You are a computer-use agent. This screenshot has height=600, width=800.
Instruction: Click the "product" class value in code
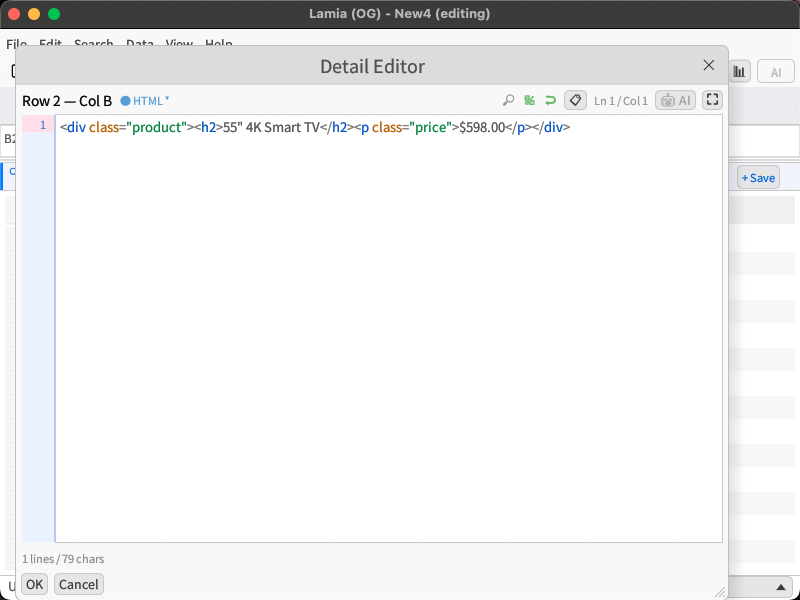click(157, 128)
